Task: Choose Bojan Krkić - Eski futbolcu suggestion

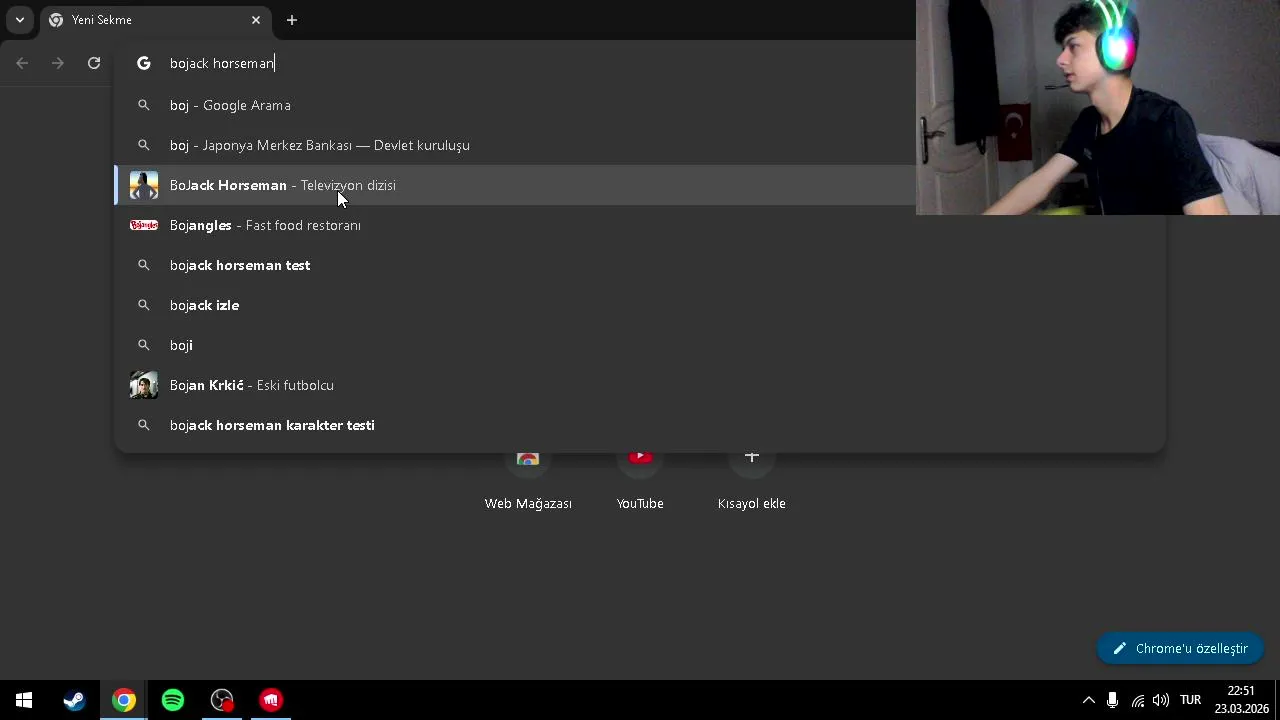Action: coord(640,385)
